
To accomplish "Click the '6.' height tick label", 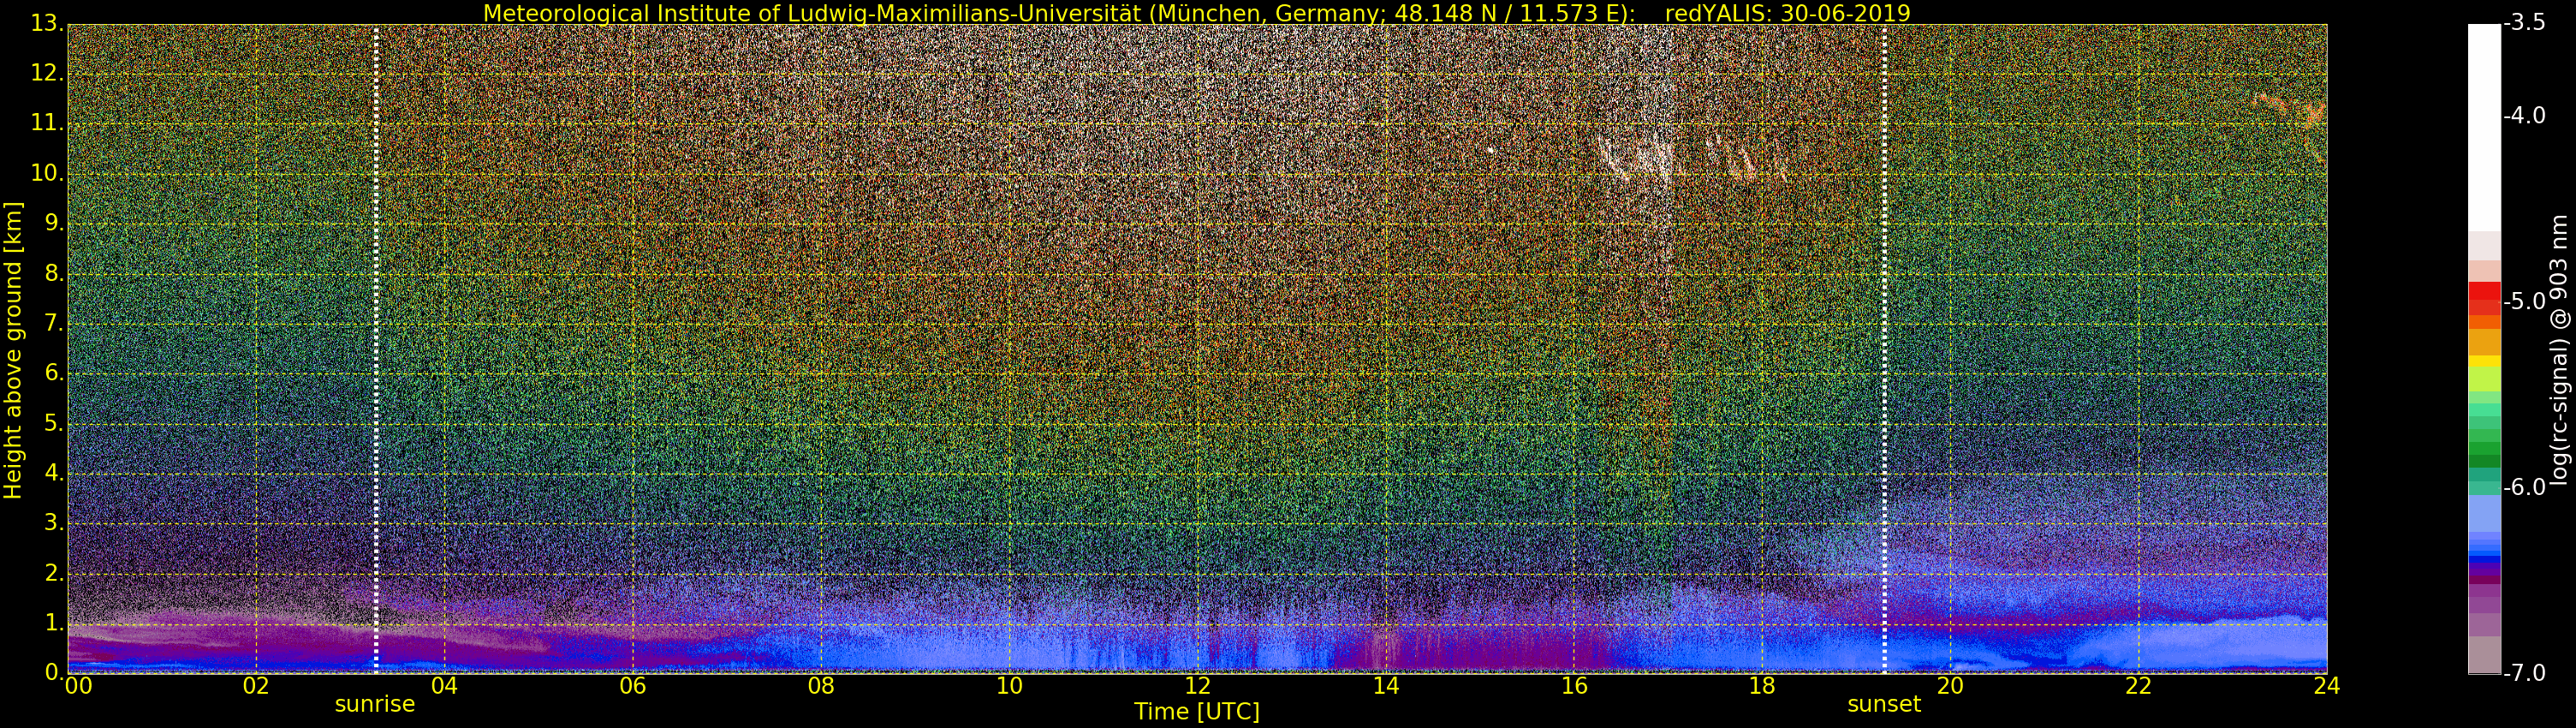I will (54, 373).
